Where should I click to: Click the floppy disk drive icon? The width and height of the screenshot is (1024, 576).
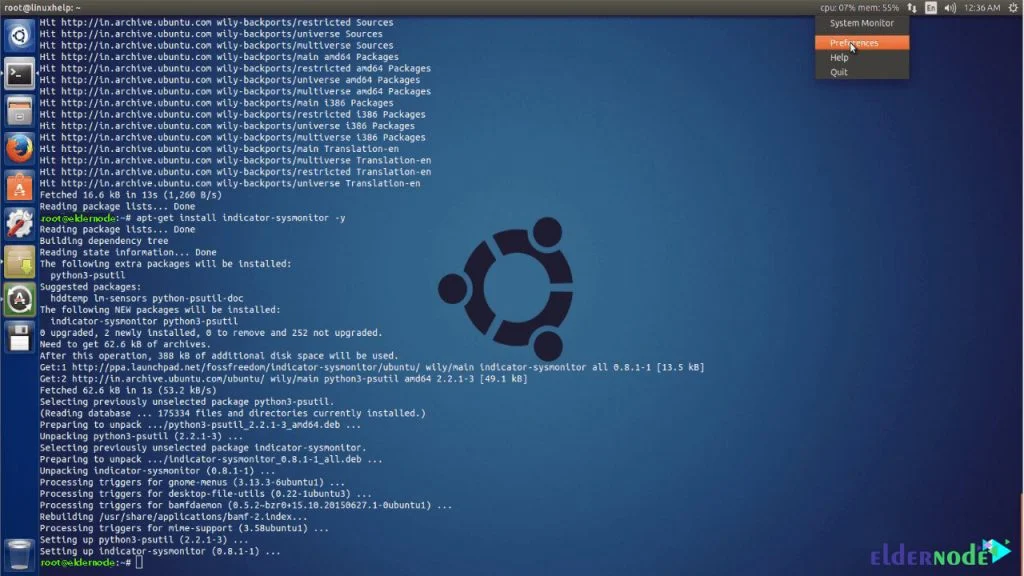point(19,336)
